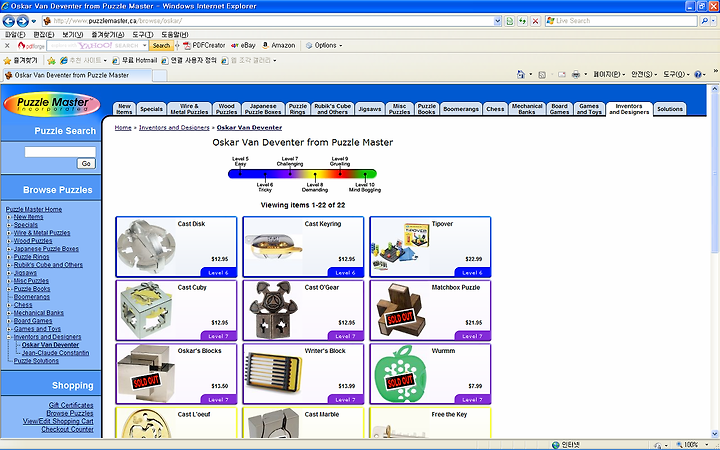Viewport: 720px width, 450px height.
Task: Click the Puzzle Master logo
Action: (x=51, y=105)
